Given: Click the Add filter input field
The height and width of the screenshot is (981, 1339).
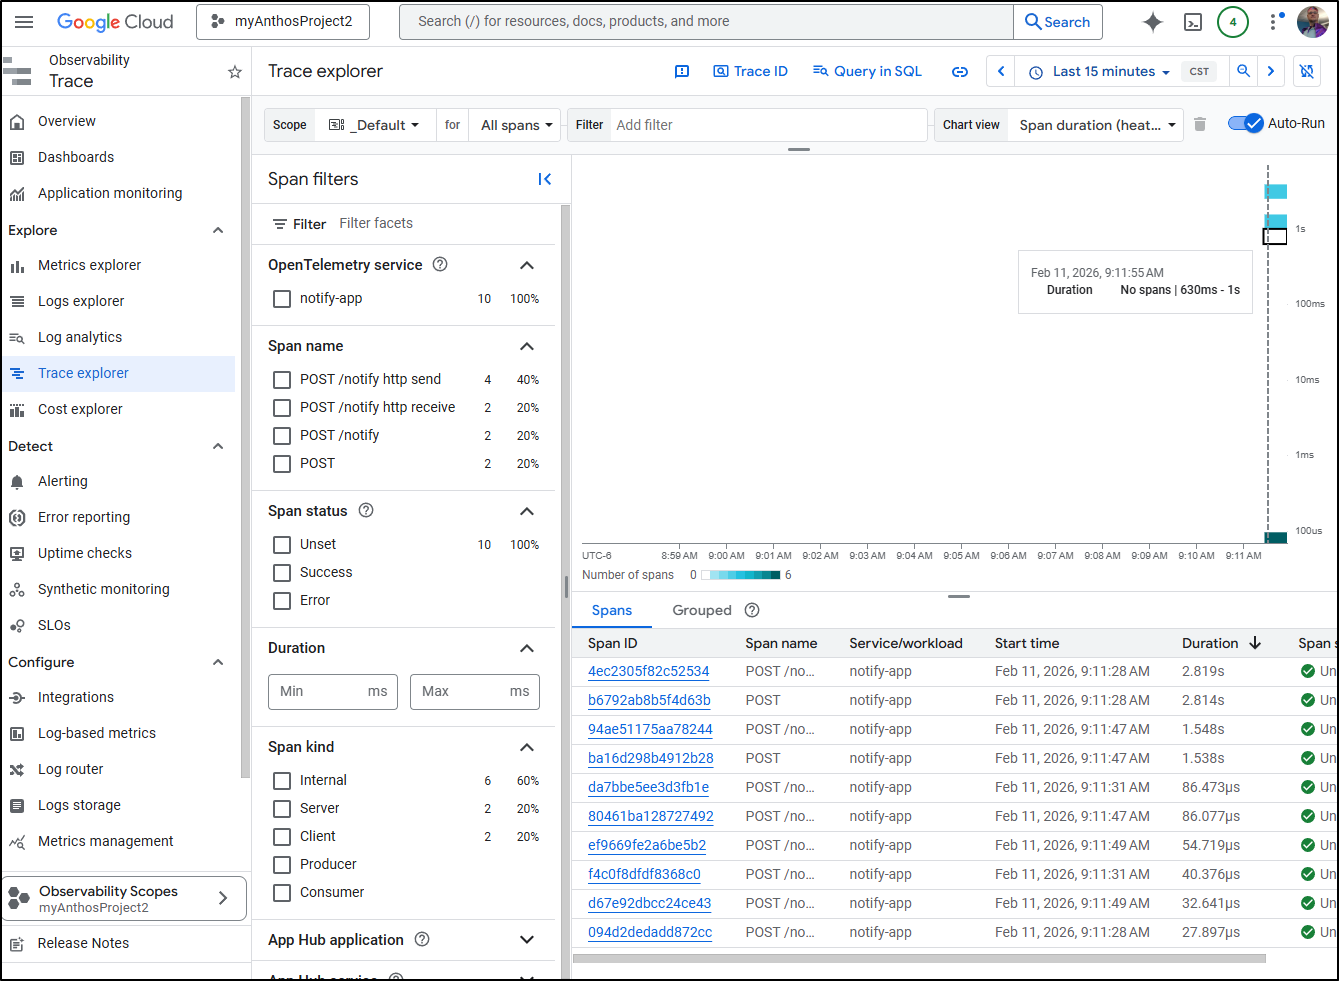Looking at the screenshot, I should (x=765, y=125).
